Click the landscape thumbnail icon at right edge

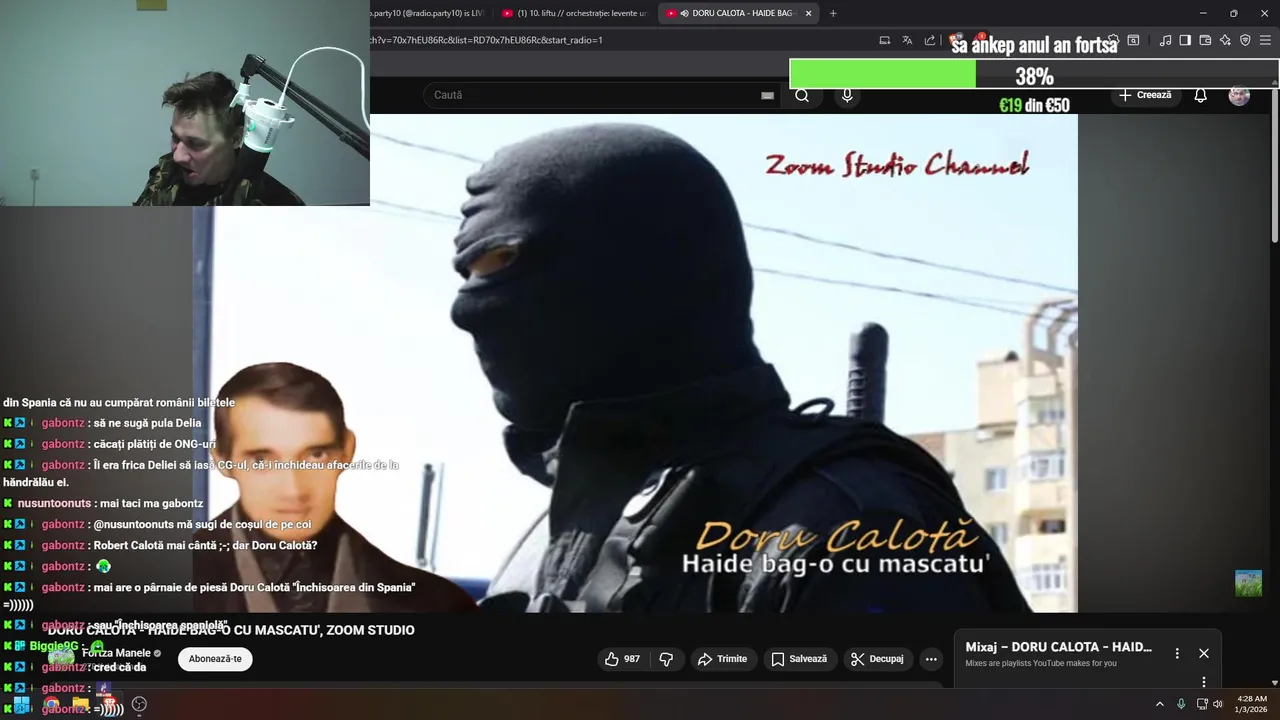1248,583
